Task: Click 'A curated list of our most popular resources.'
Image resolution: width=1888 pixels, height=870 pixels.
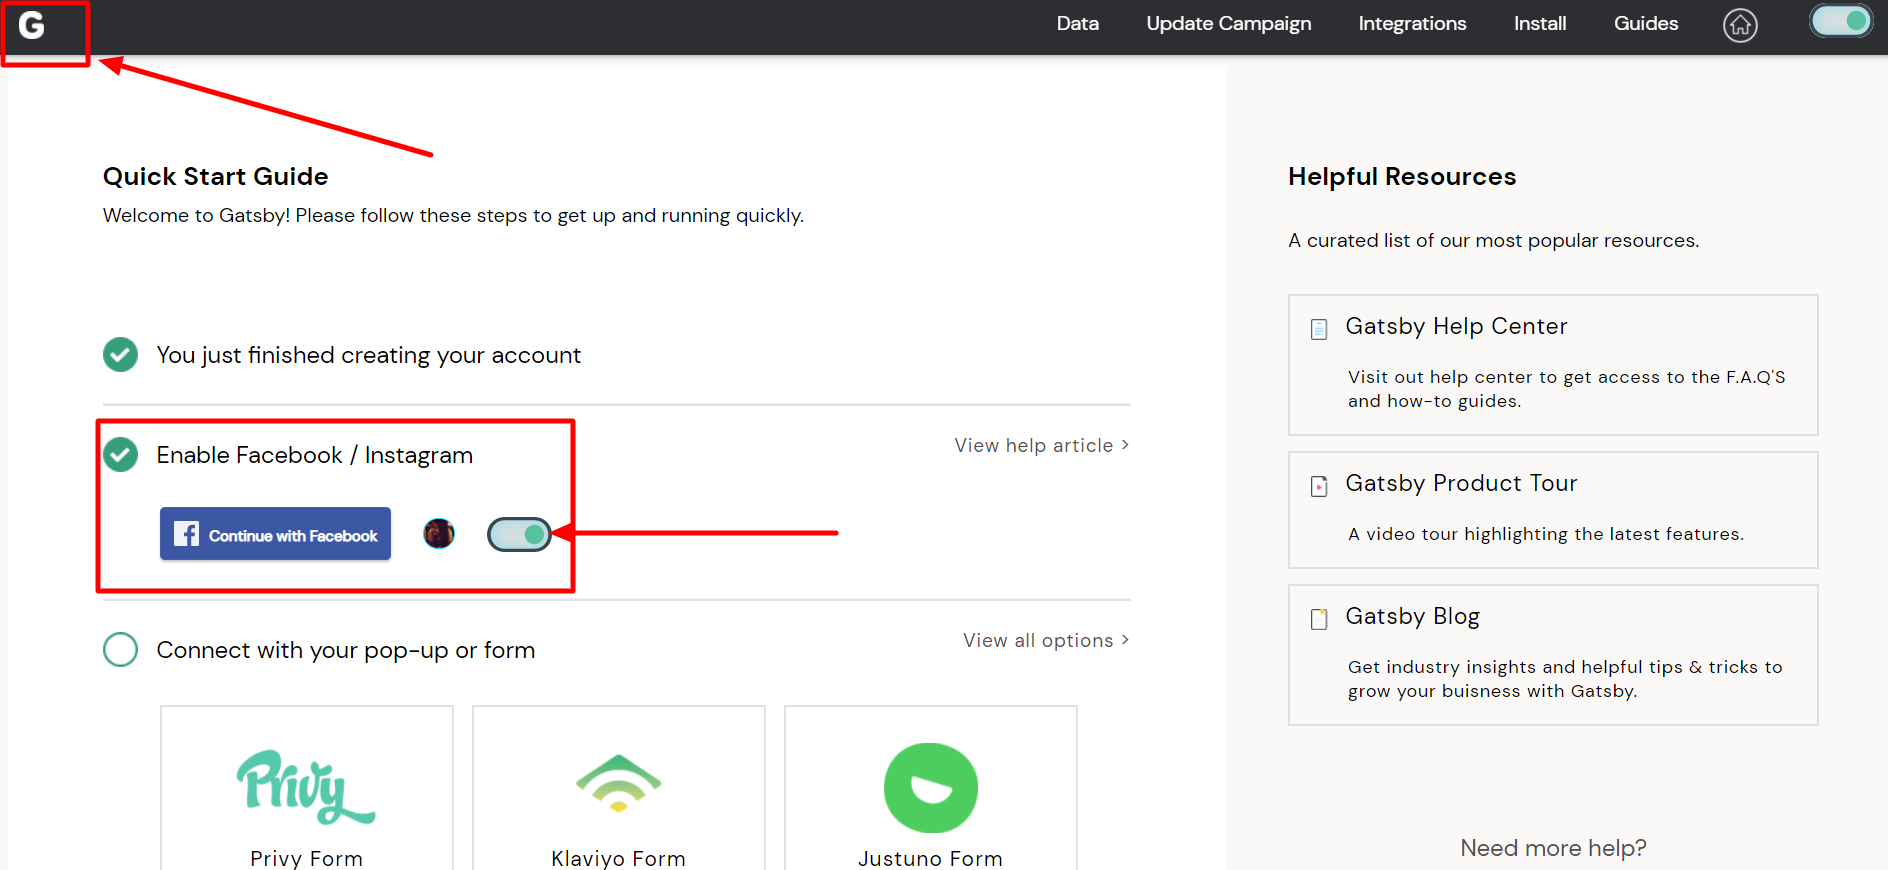Action: tap(1494, 240)
